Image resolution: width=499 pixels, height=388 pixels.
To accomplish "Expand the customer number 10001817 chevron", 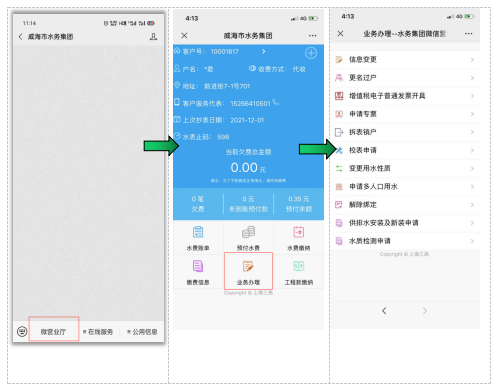I will click(264, 51).
